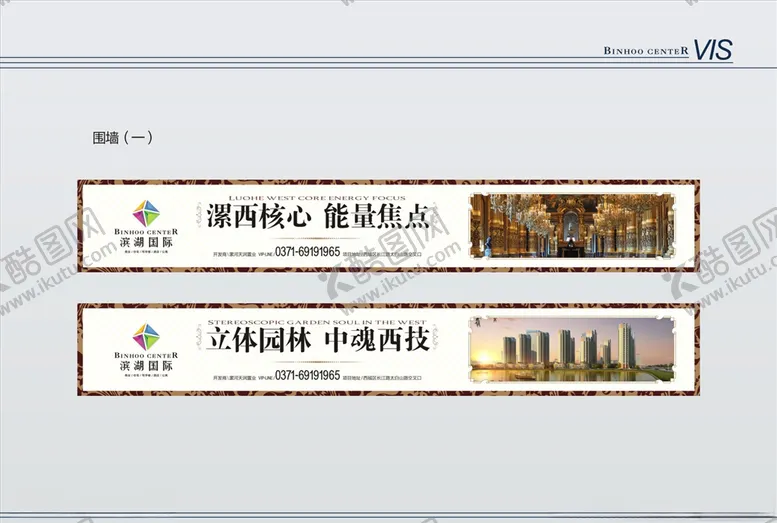The image size is (777, 523).
Task: Click the diamond logo in the top banner
Action: [146, 214]
